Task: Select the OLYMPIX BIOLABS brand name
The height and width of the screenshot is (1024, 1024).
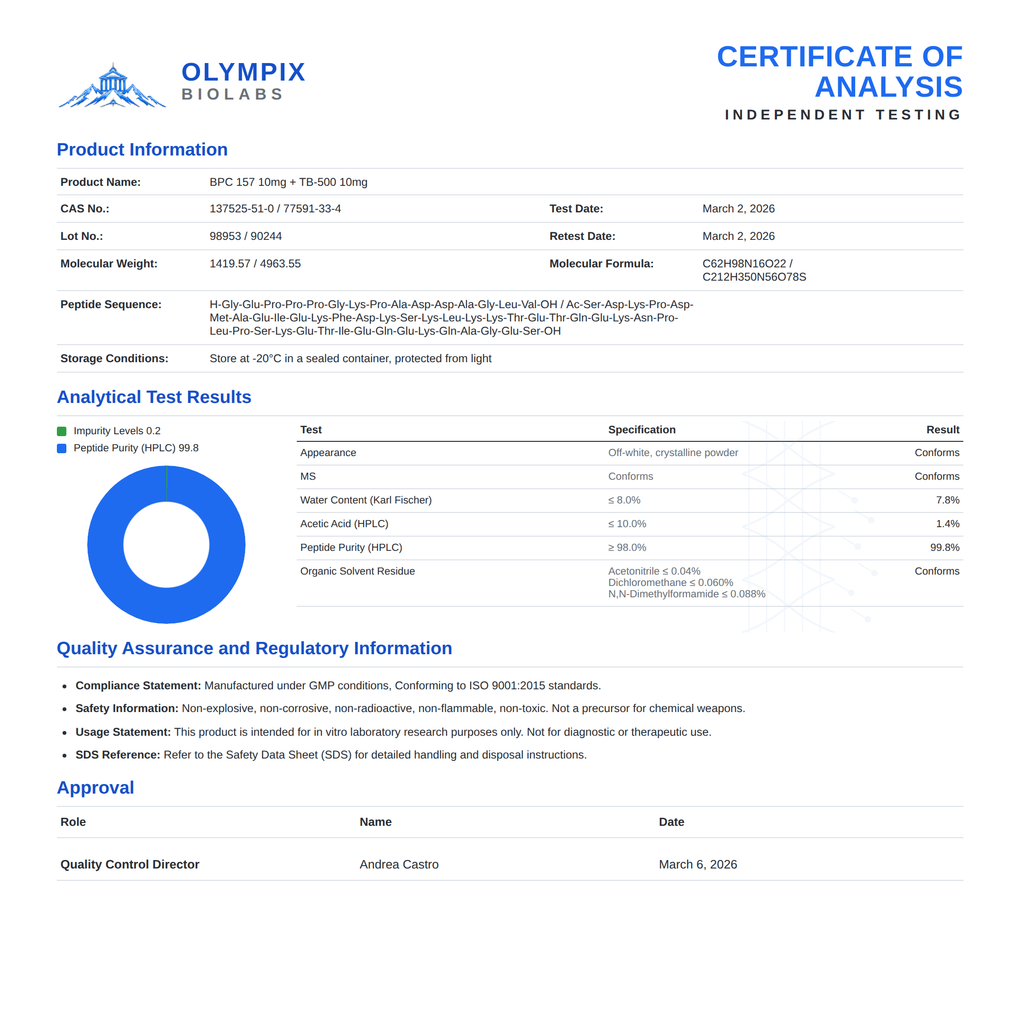Action: (243, 81)
